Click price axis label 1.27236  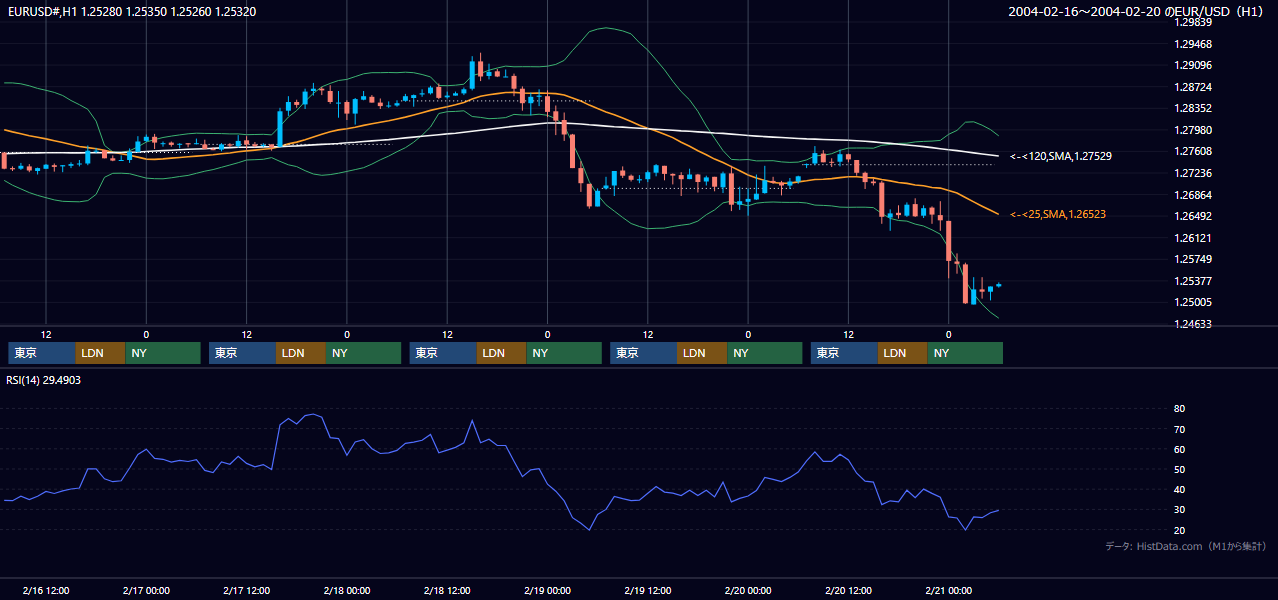[1193, 173]
